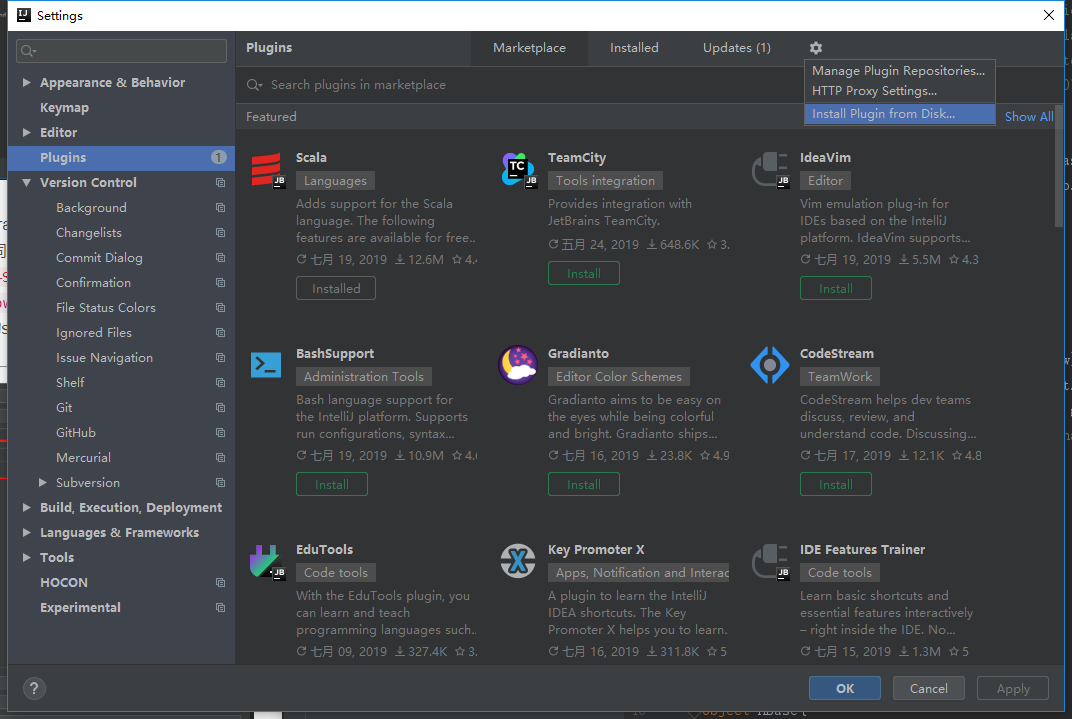
Task: Click the TeamCity plugin icon
Action: click(517, 168)
